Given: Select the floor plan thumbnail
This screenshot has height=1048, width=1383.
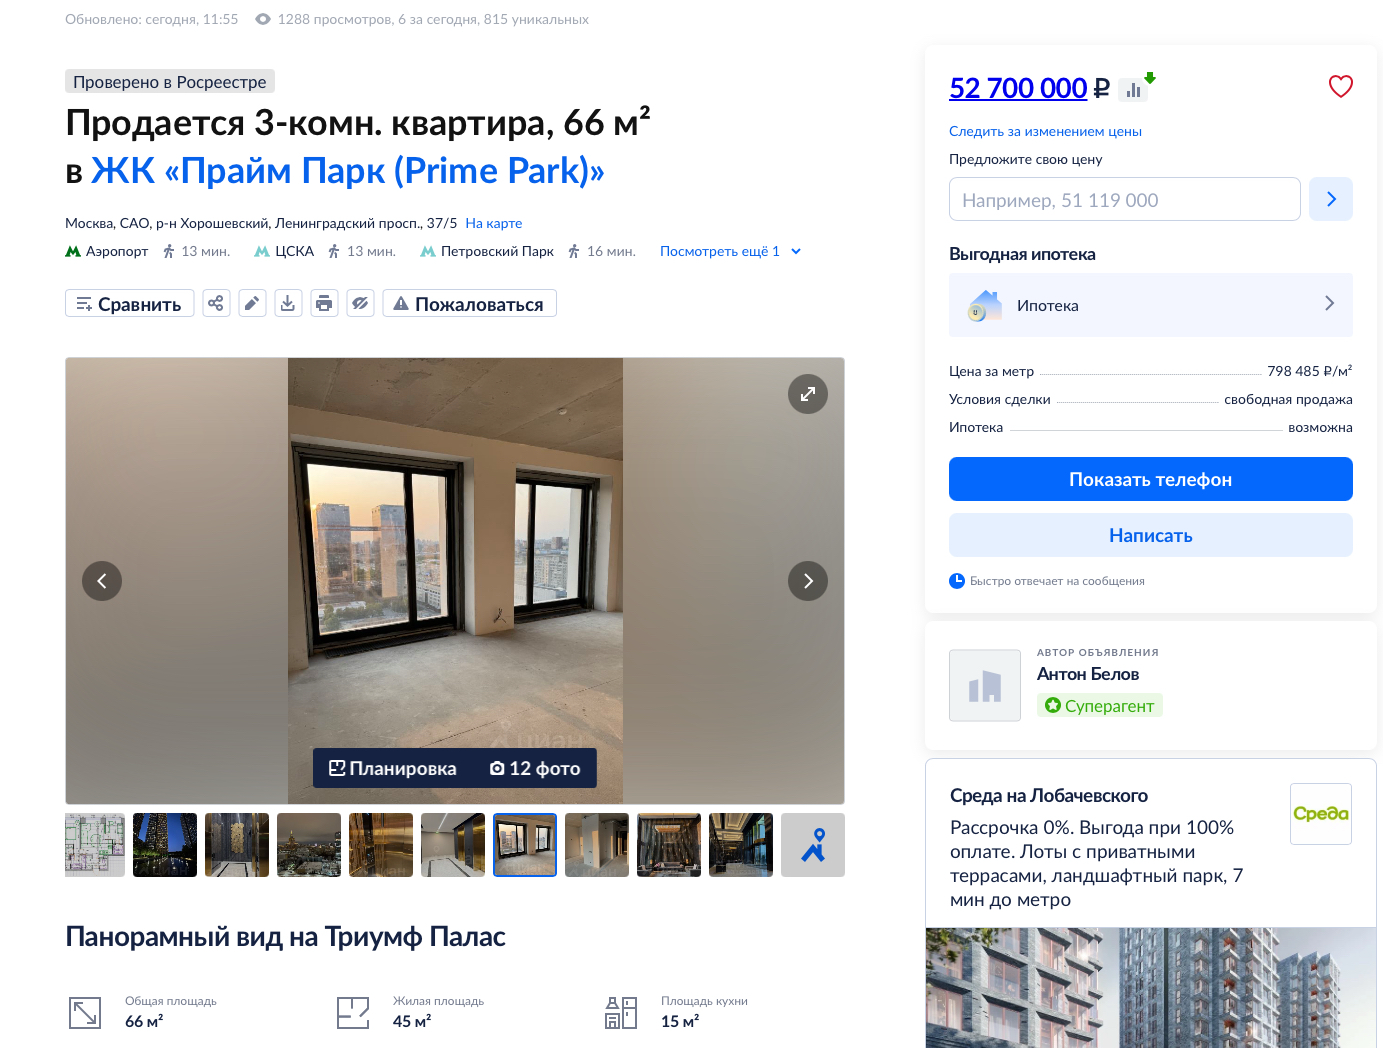Looking at the screenshot, I should (95, 845).
